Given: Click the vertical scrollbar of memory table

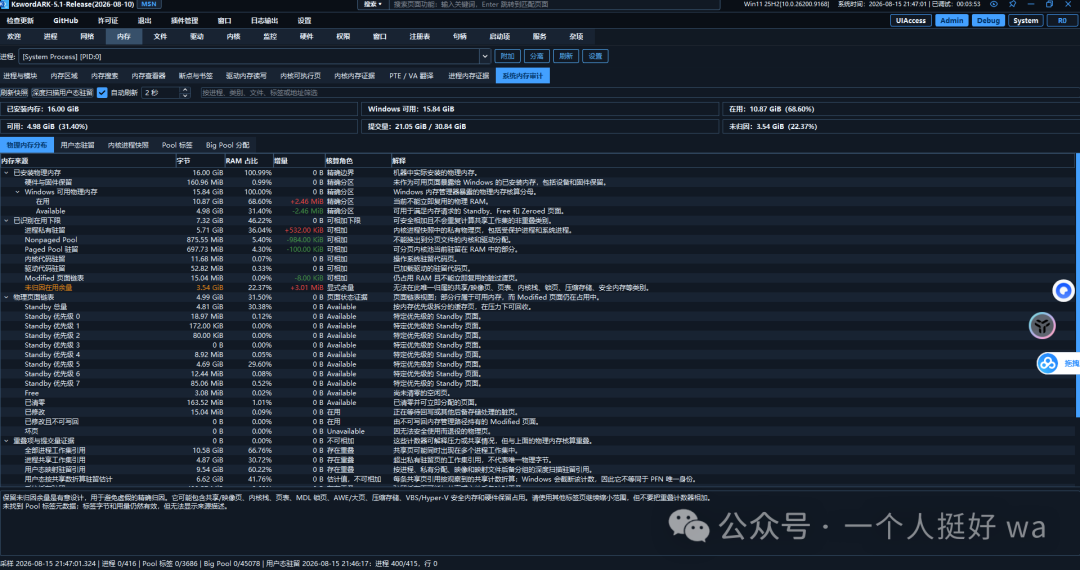Looking at the screenshot, I should coord(1077,286).
